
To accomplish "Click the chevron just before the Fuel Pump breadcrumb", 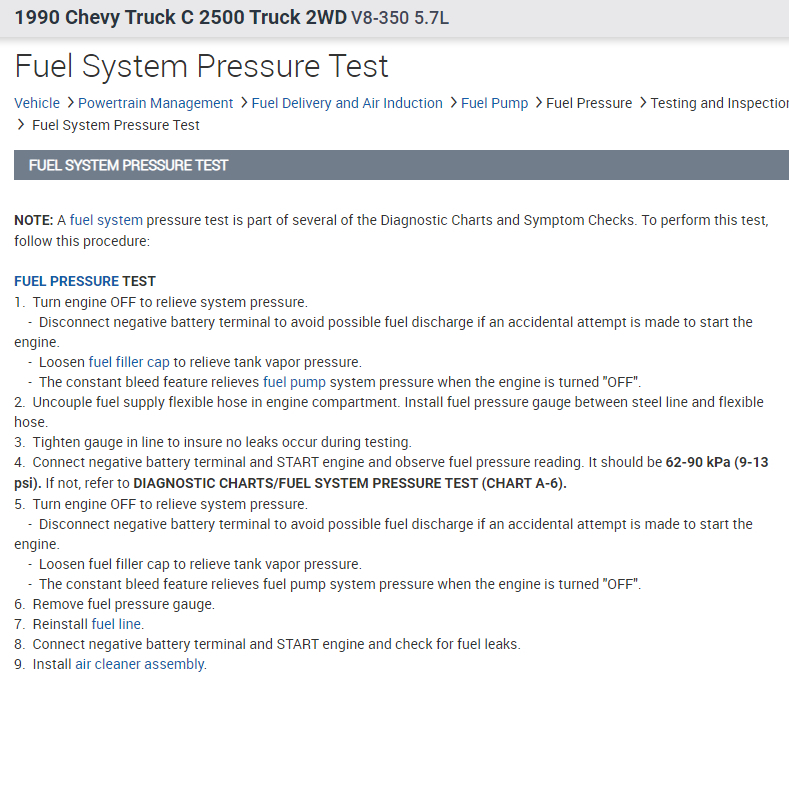I will coord(453,103).
